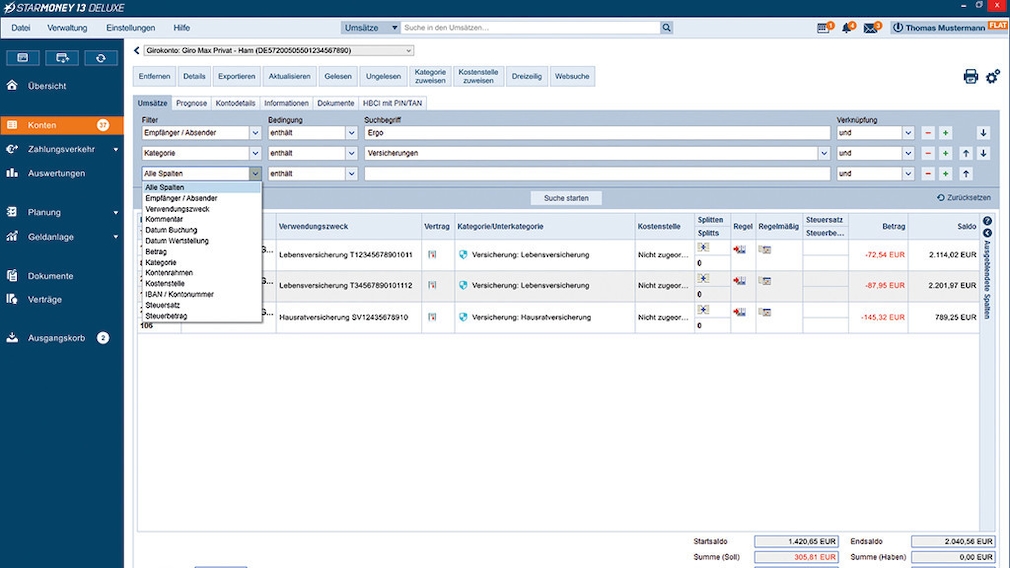Screen dimensions: 1010x568
Task: Click the Exportieren button
Action: 237,77
